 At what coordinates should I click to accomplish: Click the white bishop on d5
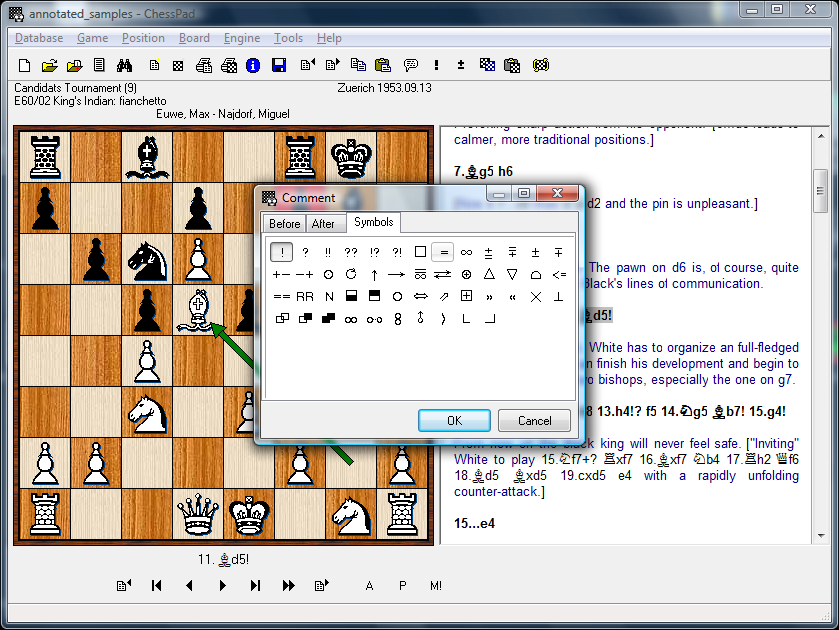tap(198, 310)
